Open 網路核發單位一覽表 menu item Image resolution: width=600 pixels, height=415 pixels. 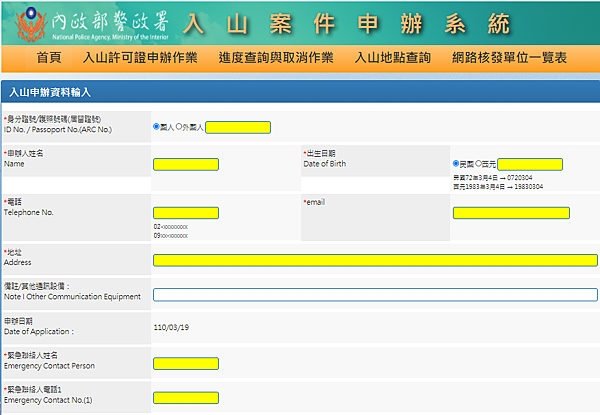509,58
